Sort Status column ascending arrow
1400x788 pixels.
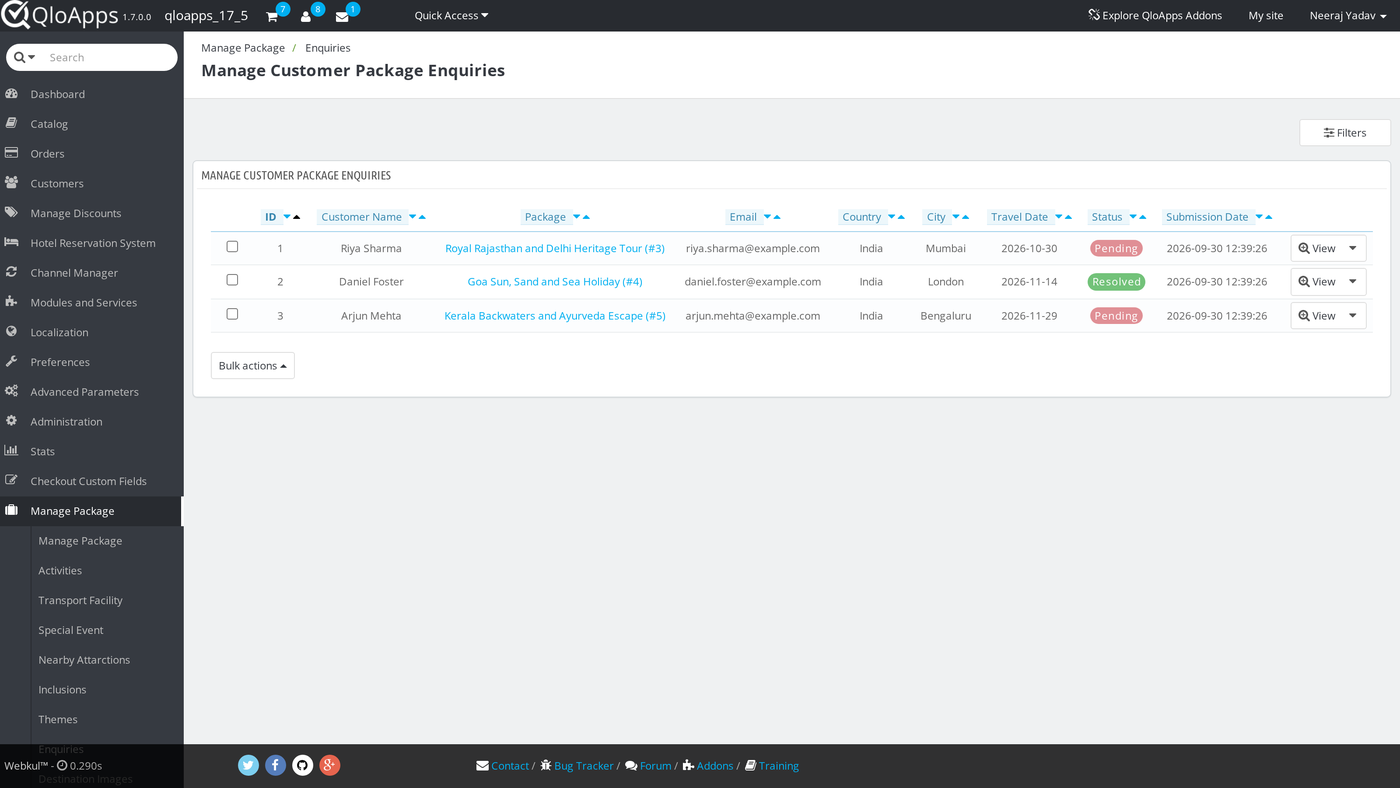point(1142,217)
